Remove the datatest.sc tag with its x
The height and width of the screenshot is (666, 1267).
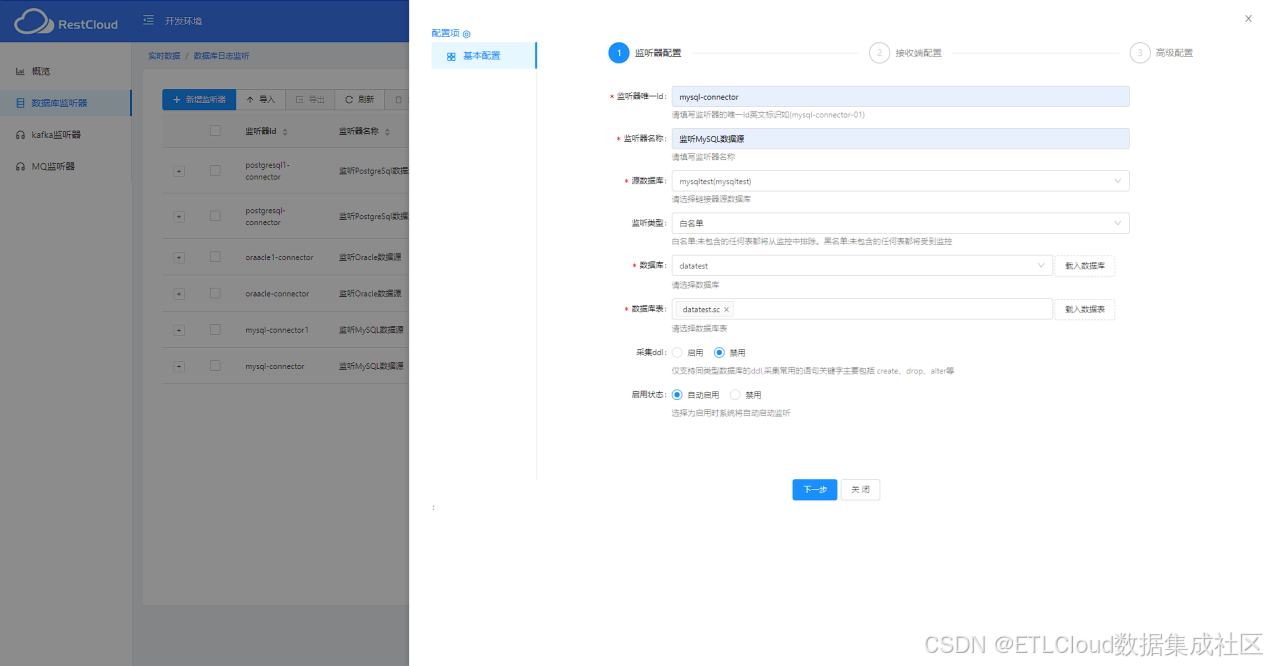tap(727, 310)
